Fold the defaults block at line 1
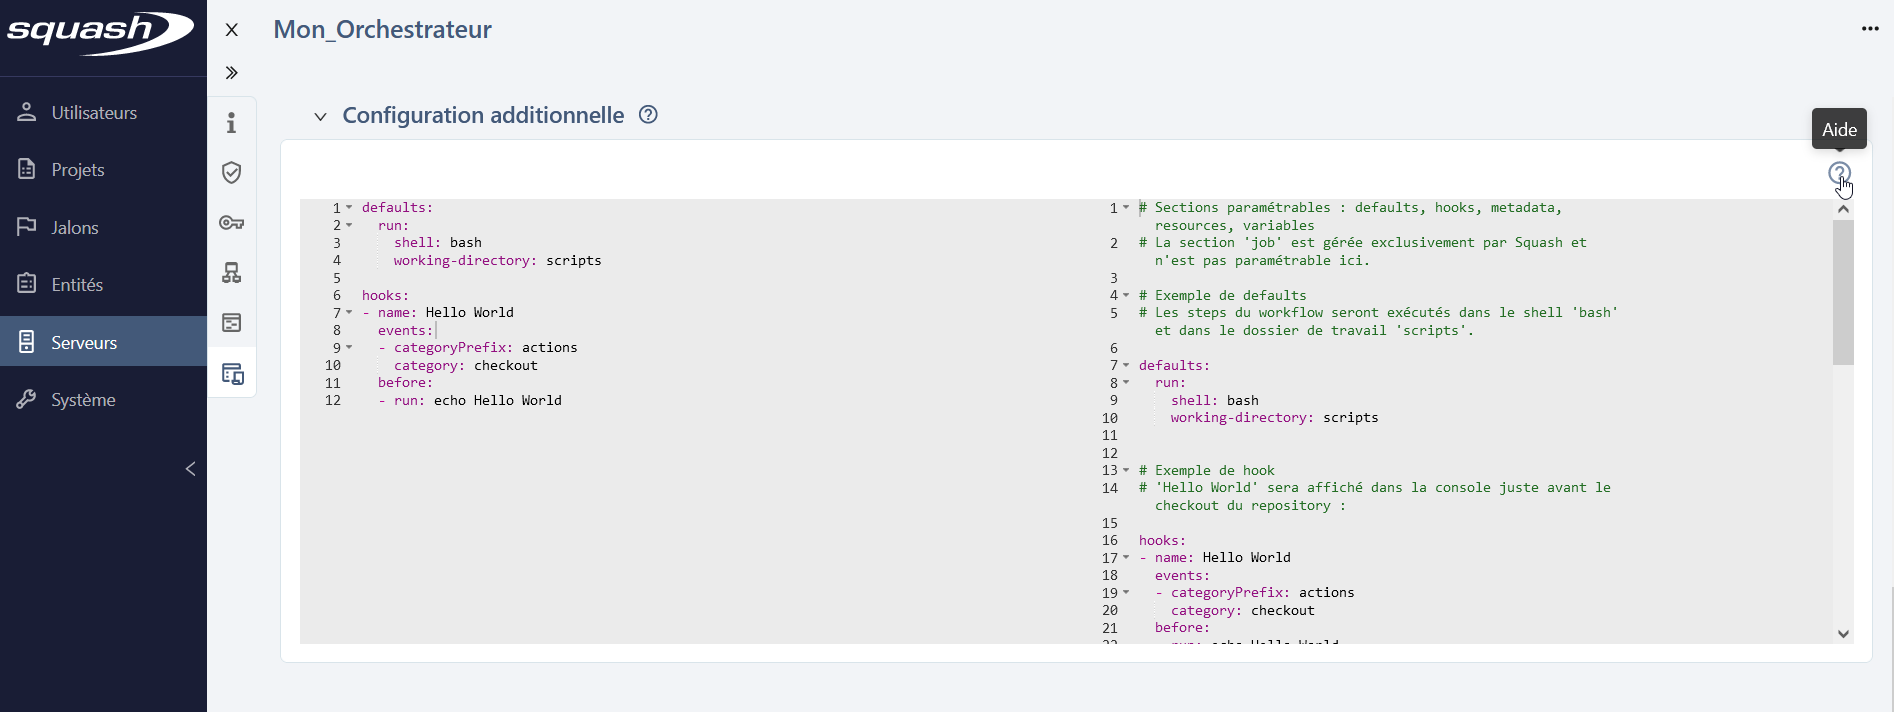 (349, 208)
